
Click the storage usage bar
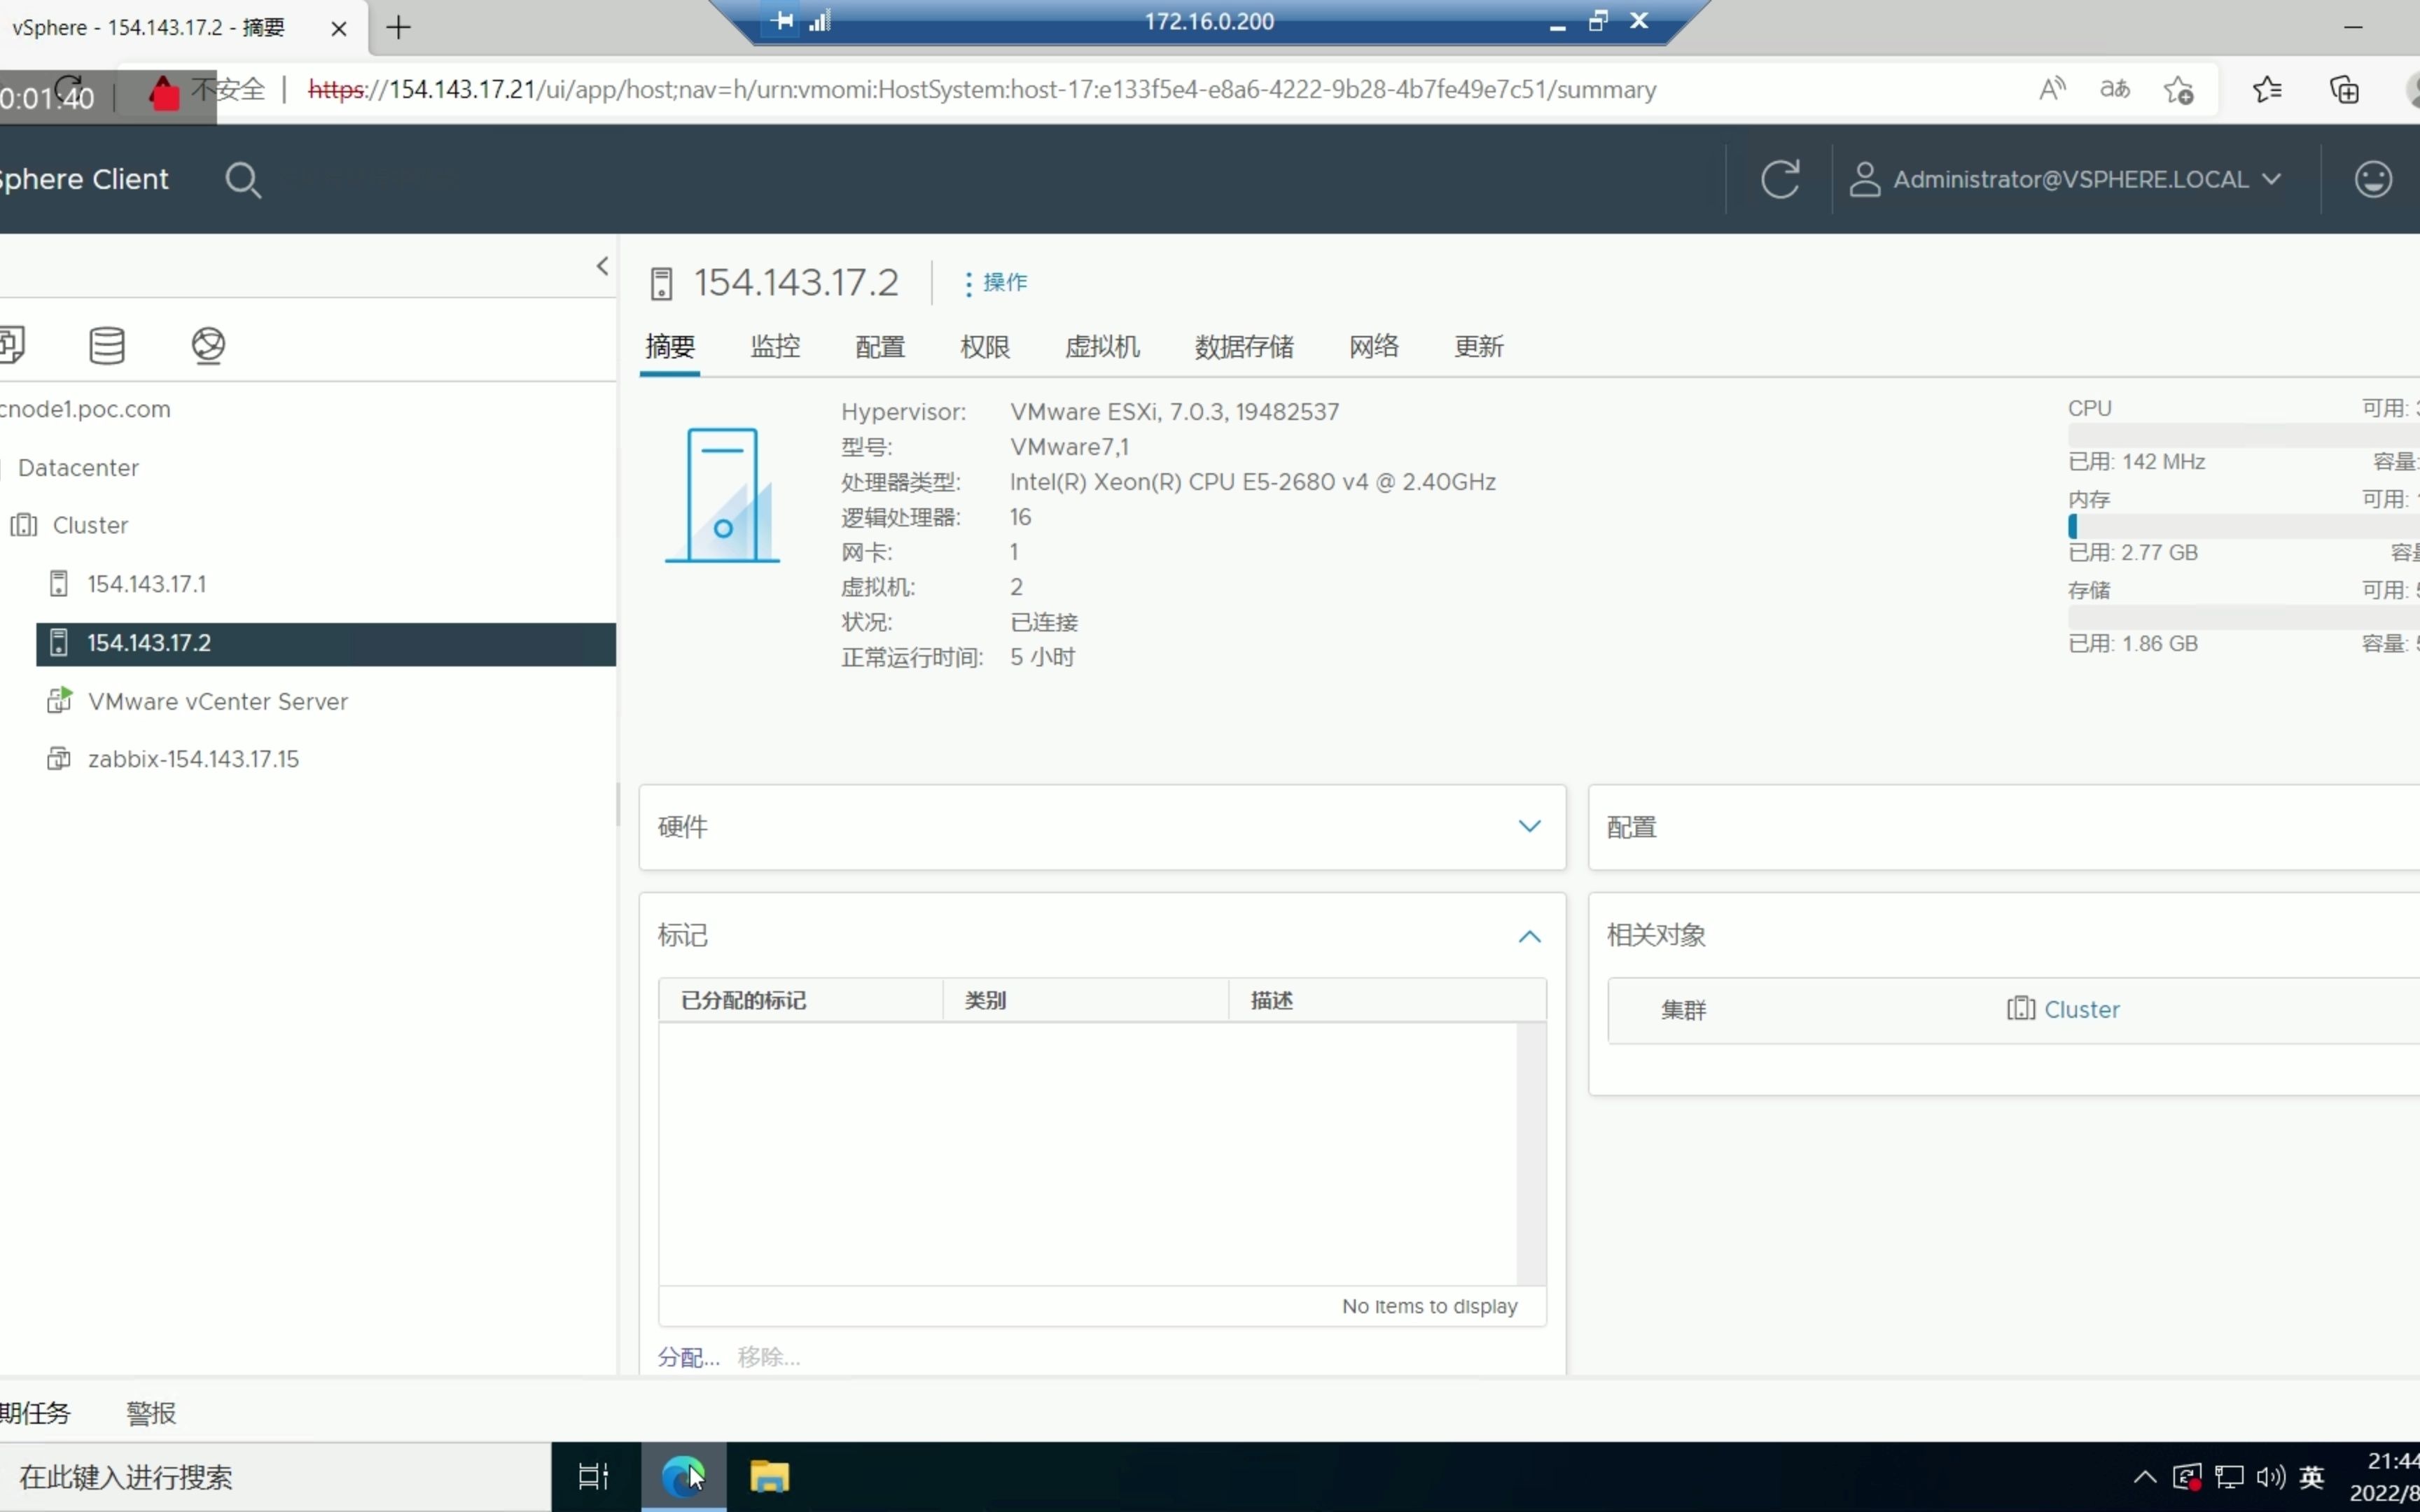pos(2243,618)
